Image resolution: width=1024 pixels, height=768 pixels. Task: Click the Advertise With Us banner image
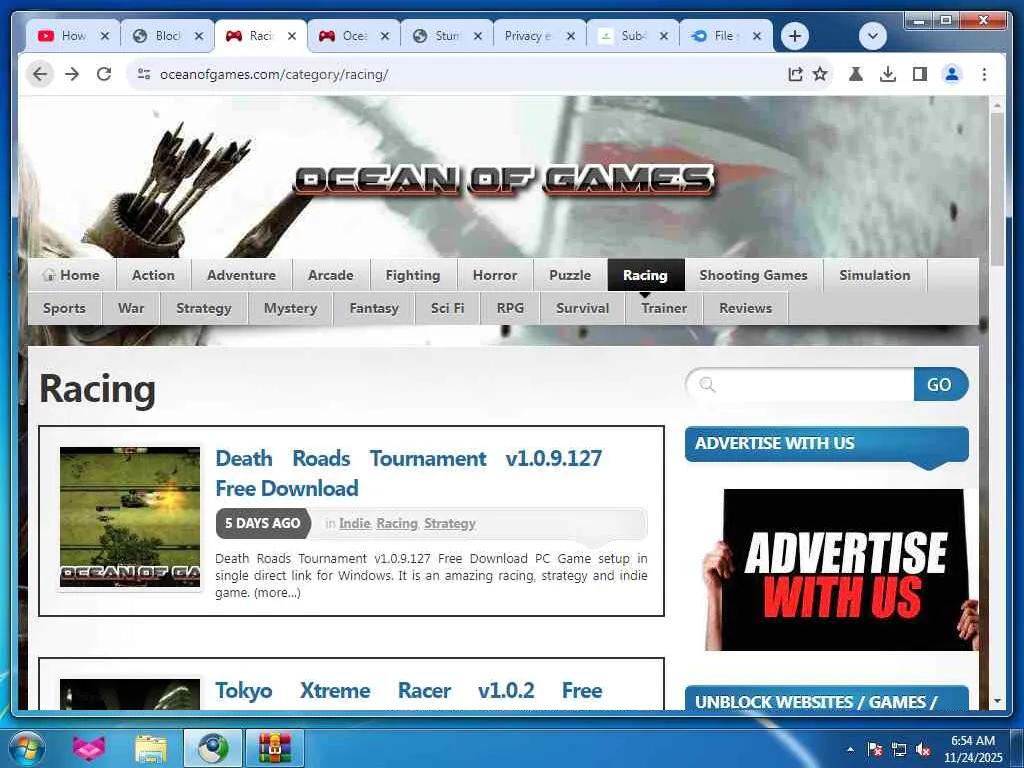click(x=842, y=569)
